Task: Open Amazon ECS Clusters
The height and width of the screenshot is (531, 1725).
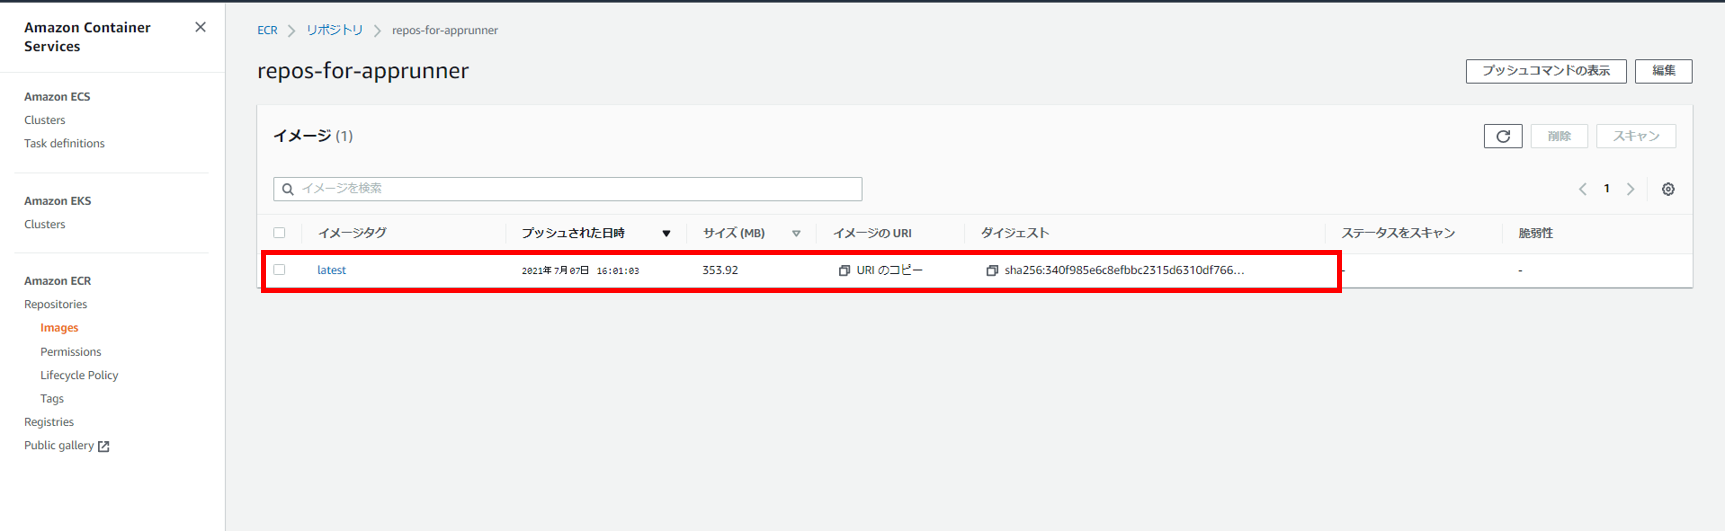Action: click(44, 120)
